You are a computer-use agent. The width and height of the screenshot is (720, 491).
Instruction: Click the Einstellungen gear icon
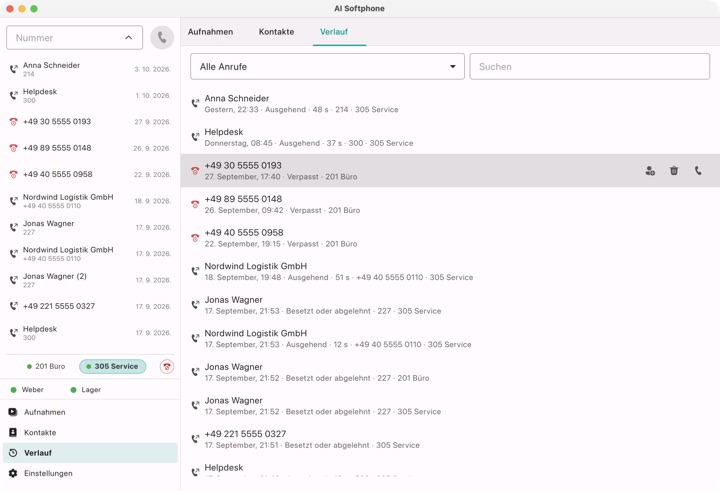13,473
